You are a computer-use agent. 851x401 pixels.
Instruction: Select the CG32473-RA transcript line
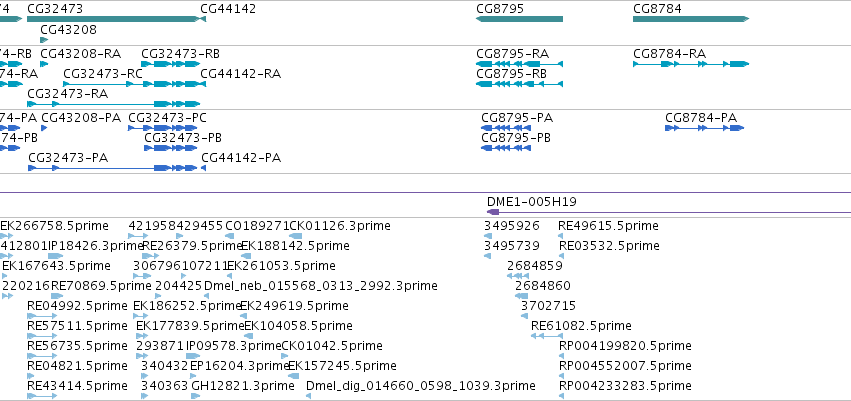click(113, 104)
